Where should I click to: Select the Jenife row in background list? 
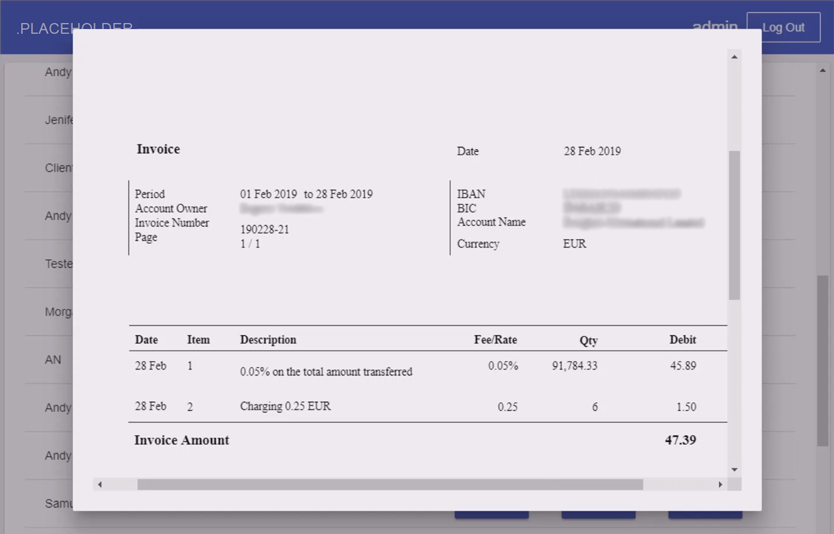(59, 120)
